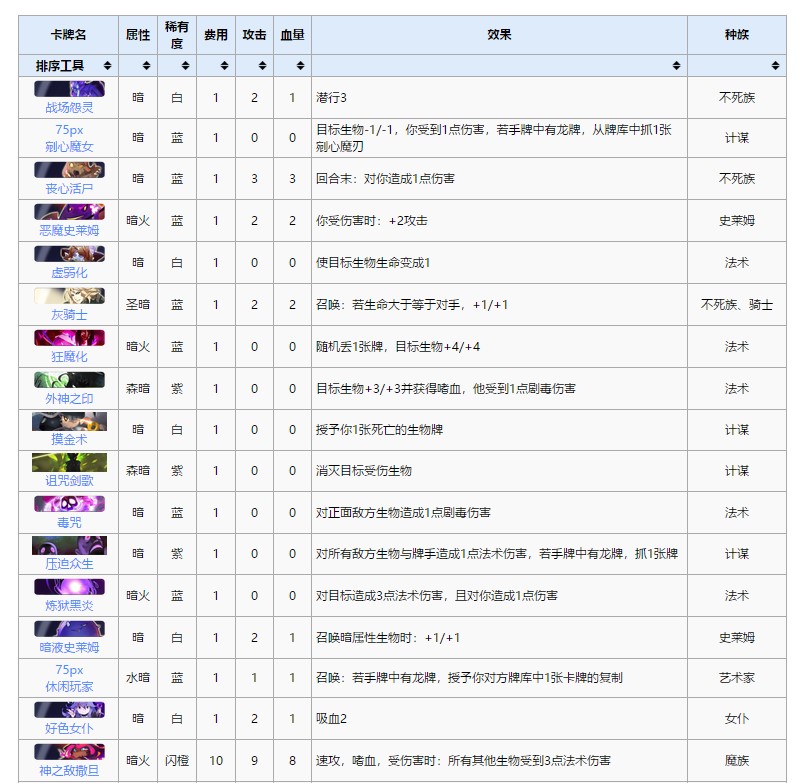Image resolution: width=807 pixels, height=783 pixels.
Task: Sort table by 属性 column arrows
Action: coord(146,66)
